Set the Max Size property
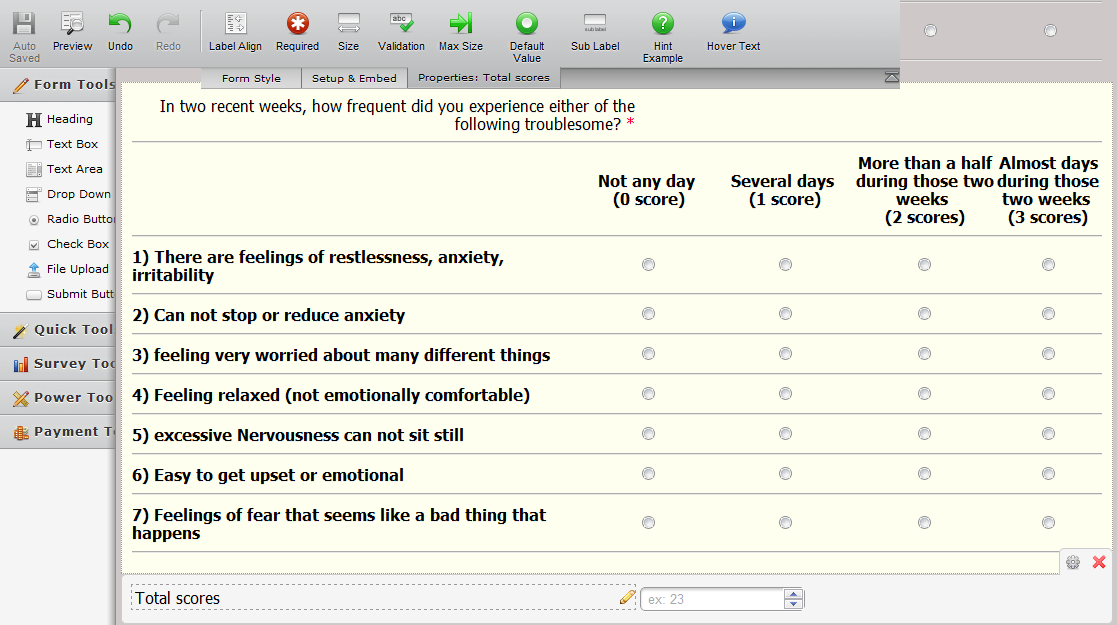 point(461,32)
